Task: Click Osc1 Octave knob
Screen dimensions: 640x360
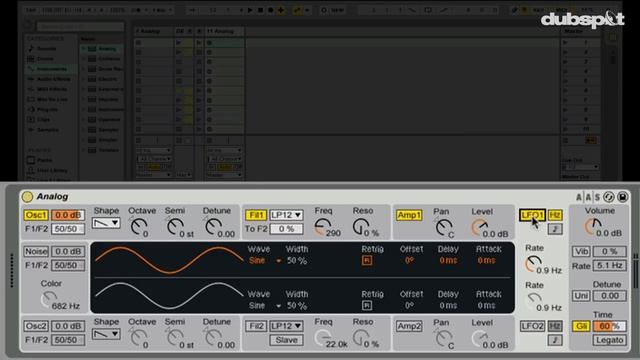Action: click(139, 226)
